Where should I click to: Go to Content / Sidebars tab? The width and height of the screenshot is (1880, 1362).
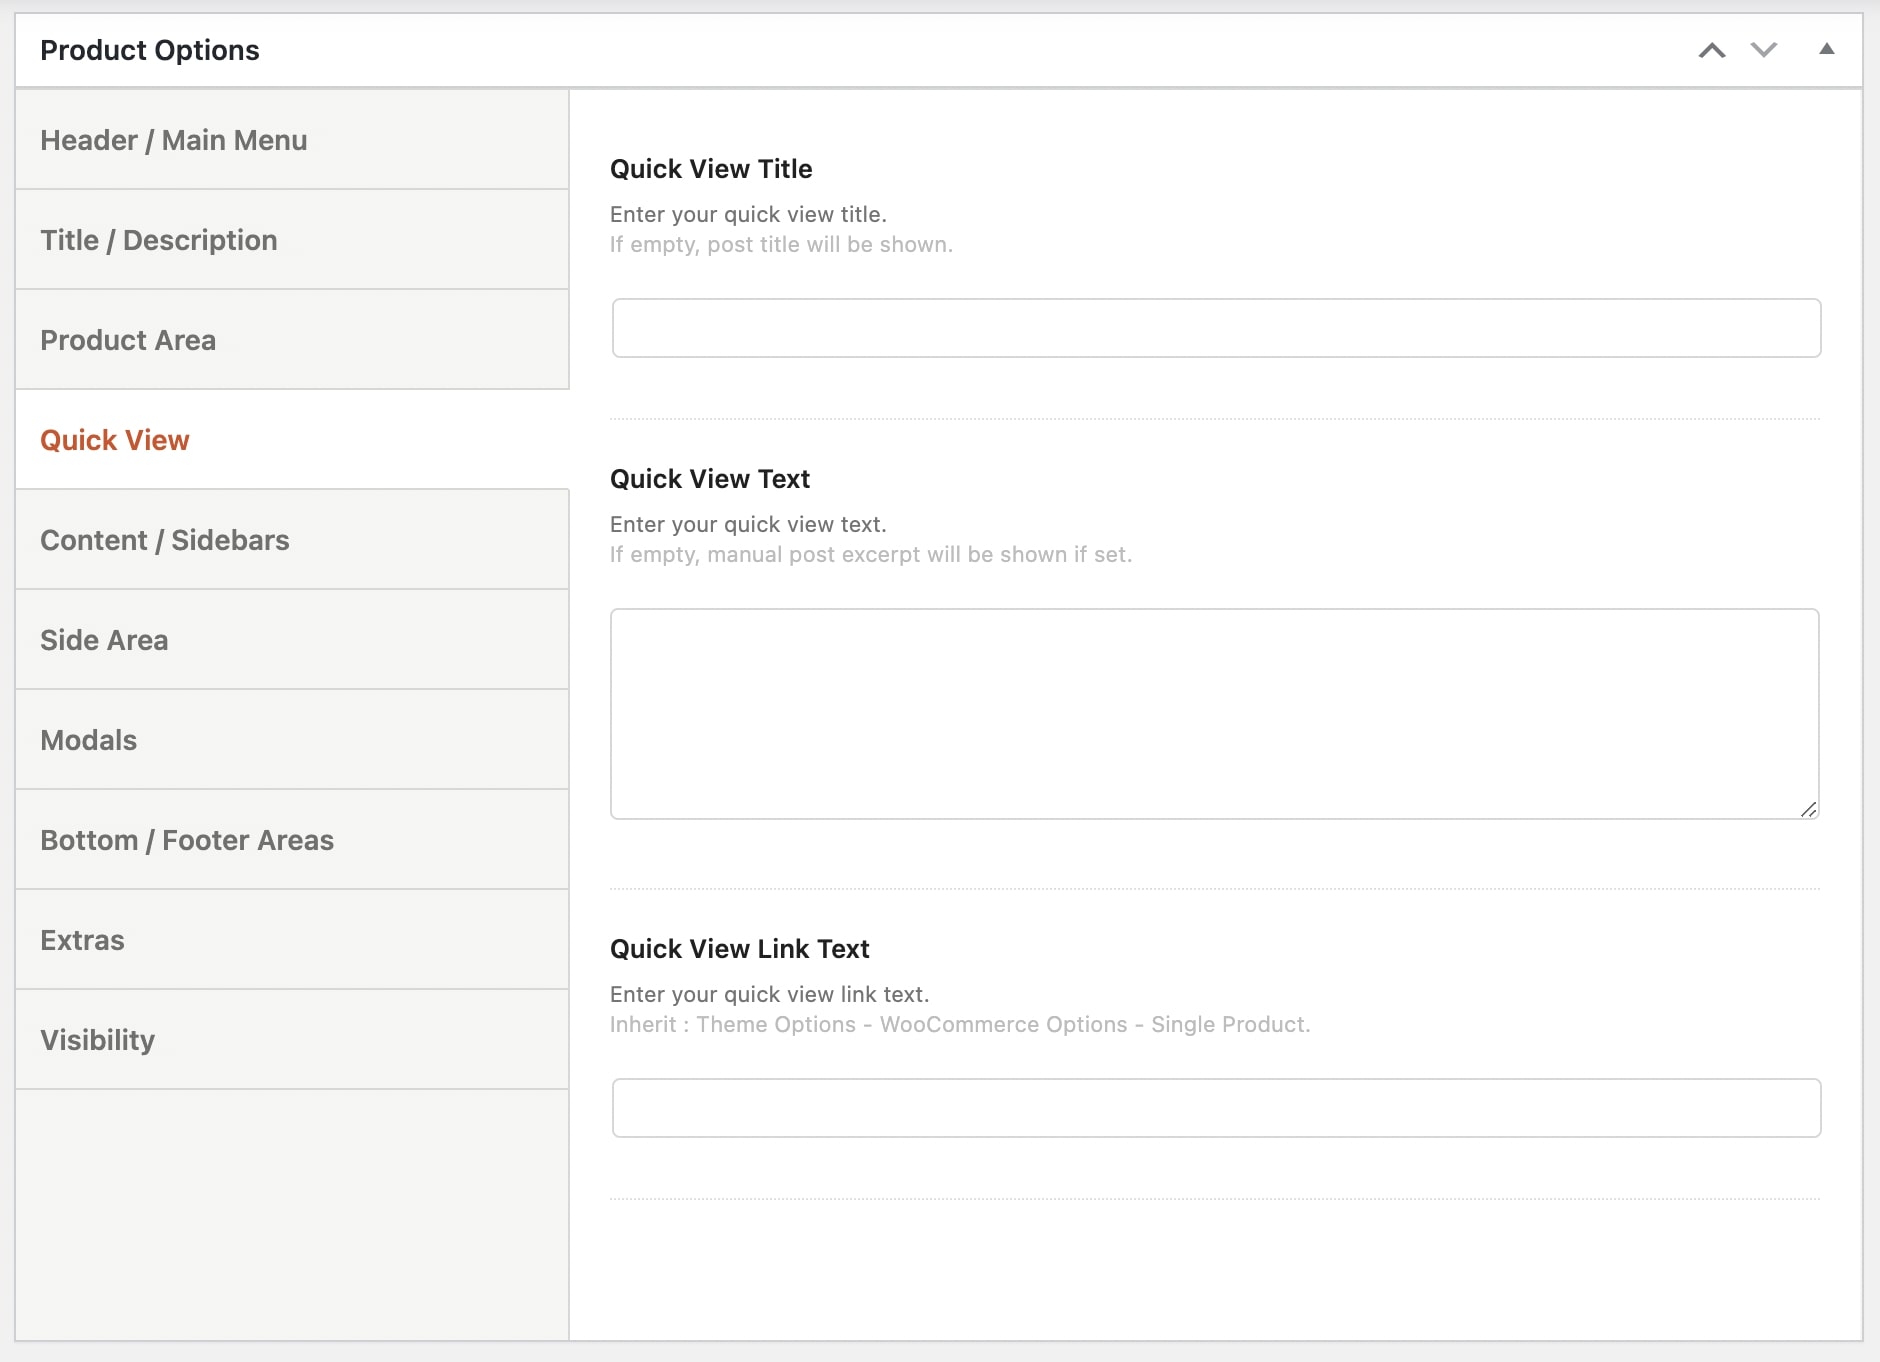click(165, 540)
